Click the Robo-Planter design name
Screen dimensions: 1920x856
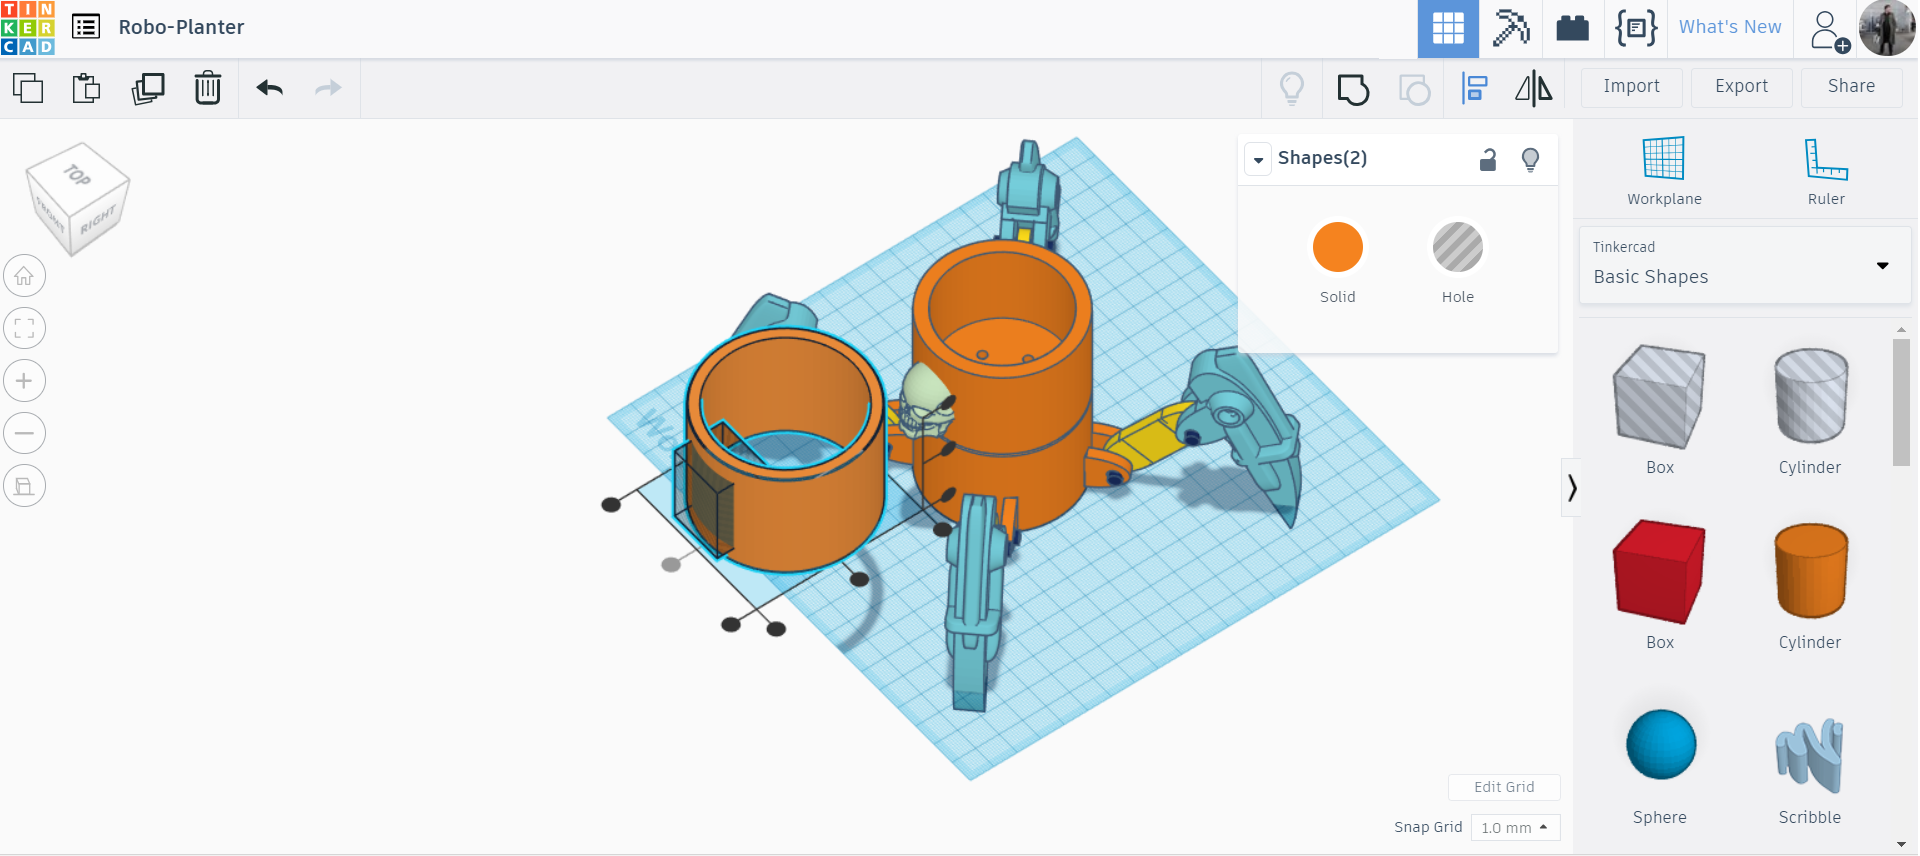(181, 27)
